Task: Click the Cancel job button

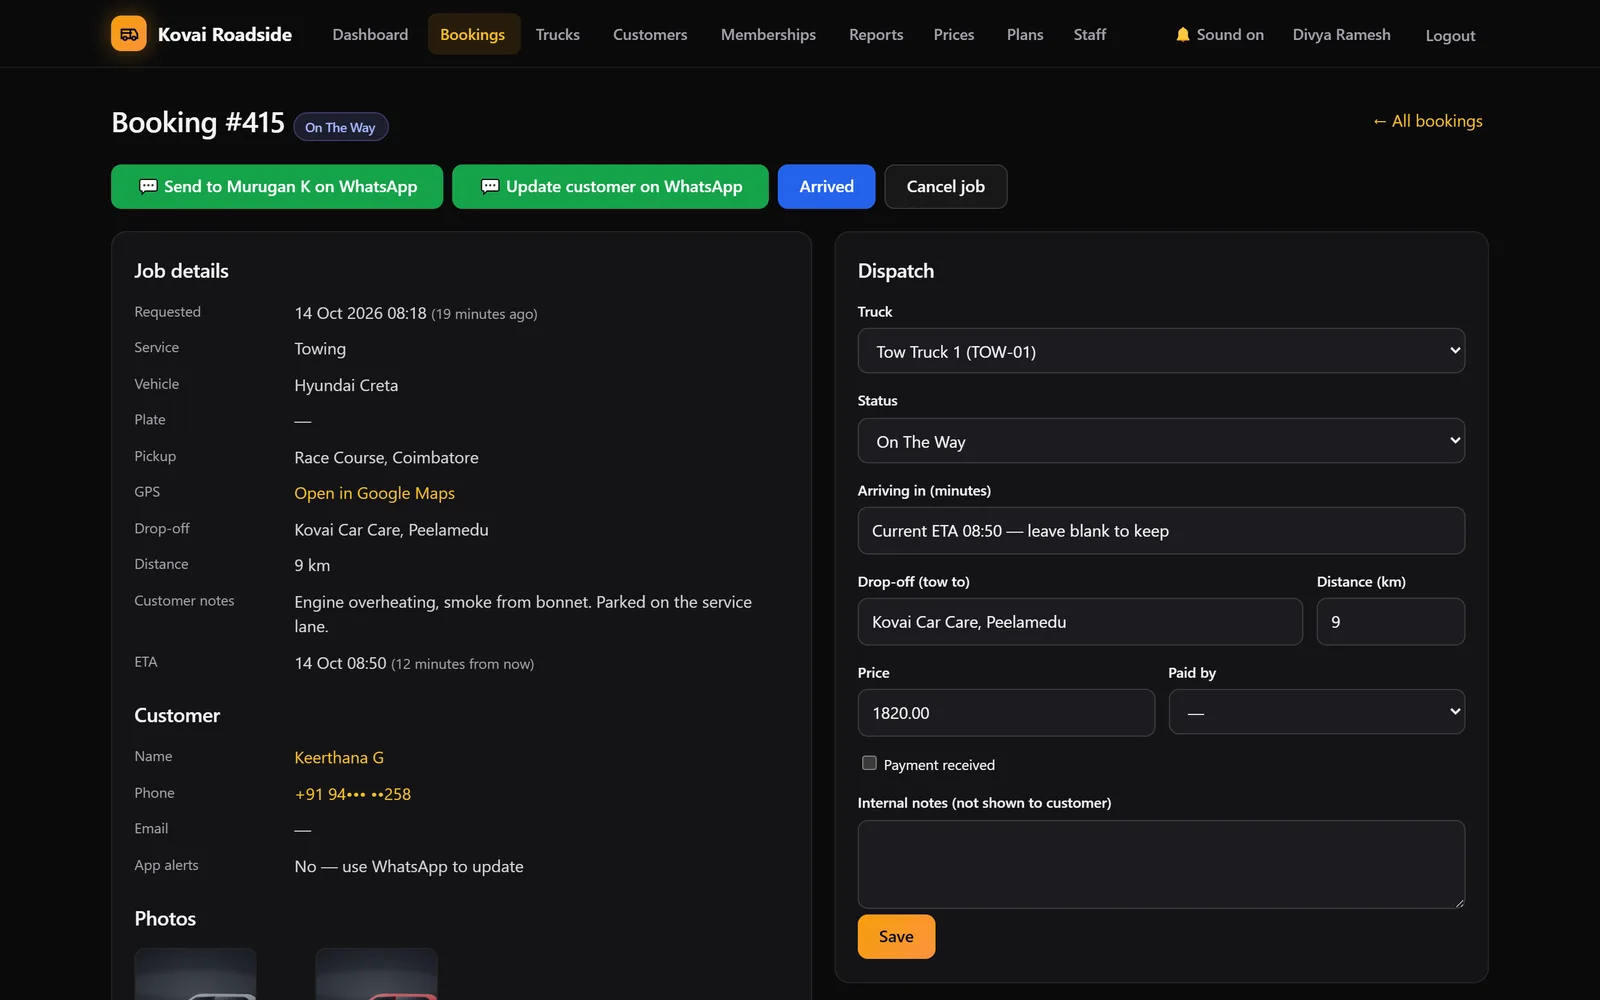Action: coord(946,187)
